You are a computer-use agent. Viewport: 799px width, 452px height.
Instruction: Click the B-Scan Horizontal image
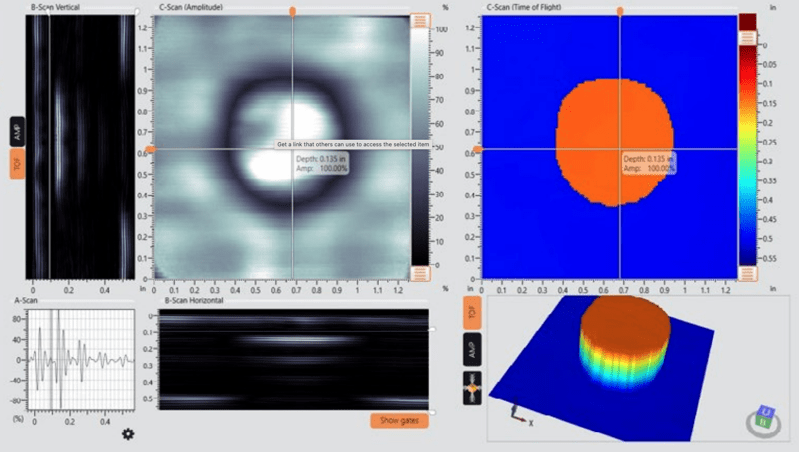click(294, 359)
